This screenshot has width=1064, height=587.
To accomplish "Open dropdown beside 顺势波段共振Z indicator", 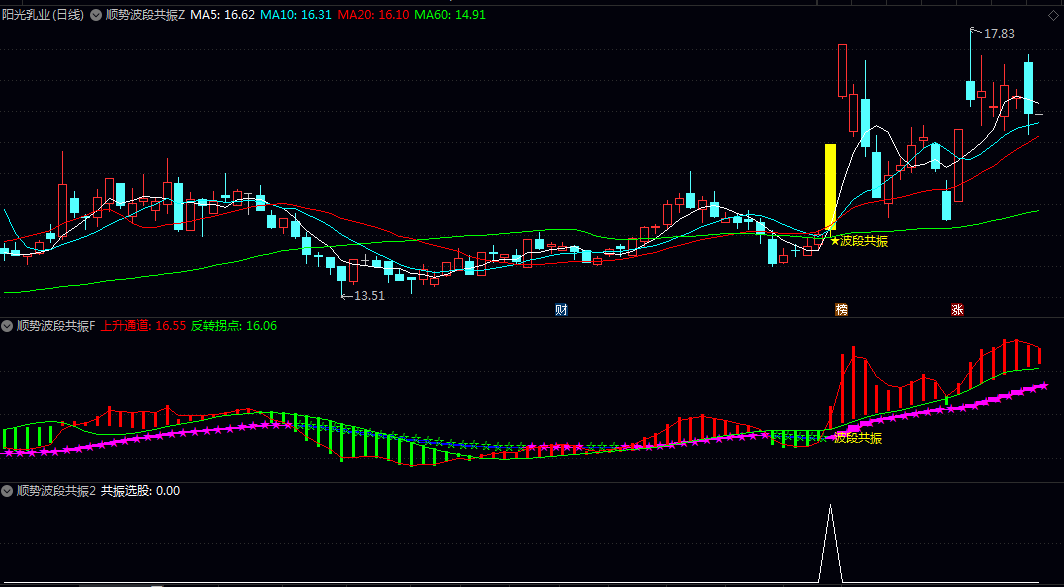I will click(x=96, y=14).
